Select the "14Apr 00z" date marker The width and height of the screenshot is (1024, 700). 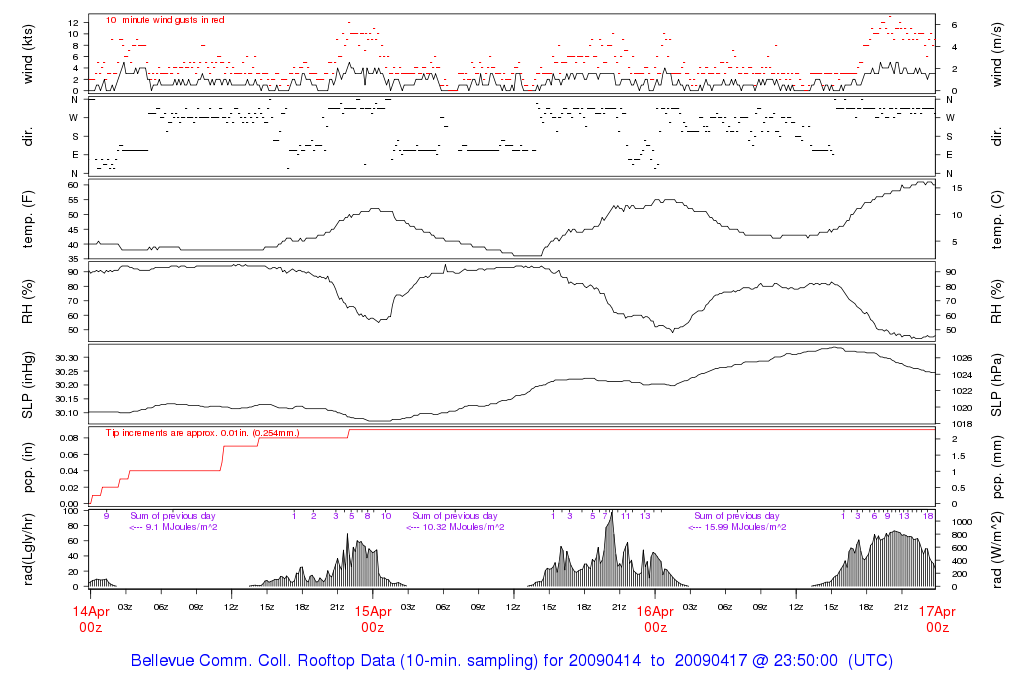[91, 619]
